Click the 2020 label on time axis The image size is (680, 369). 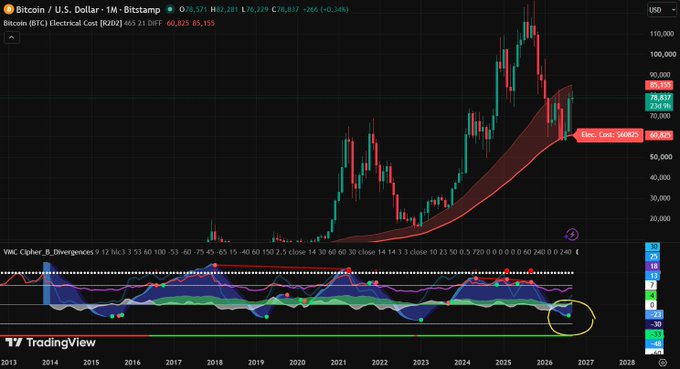click(x=297, y=362)
